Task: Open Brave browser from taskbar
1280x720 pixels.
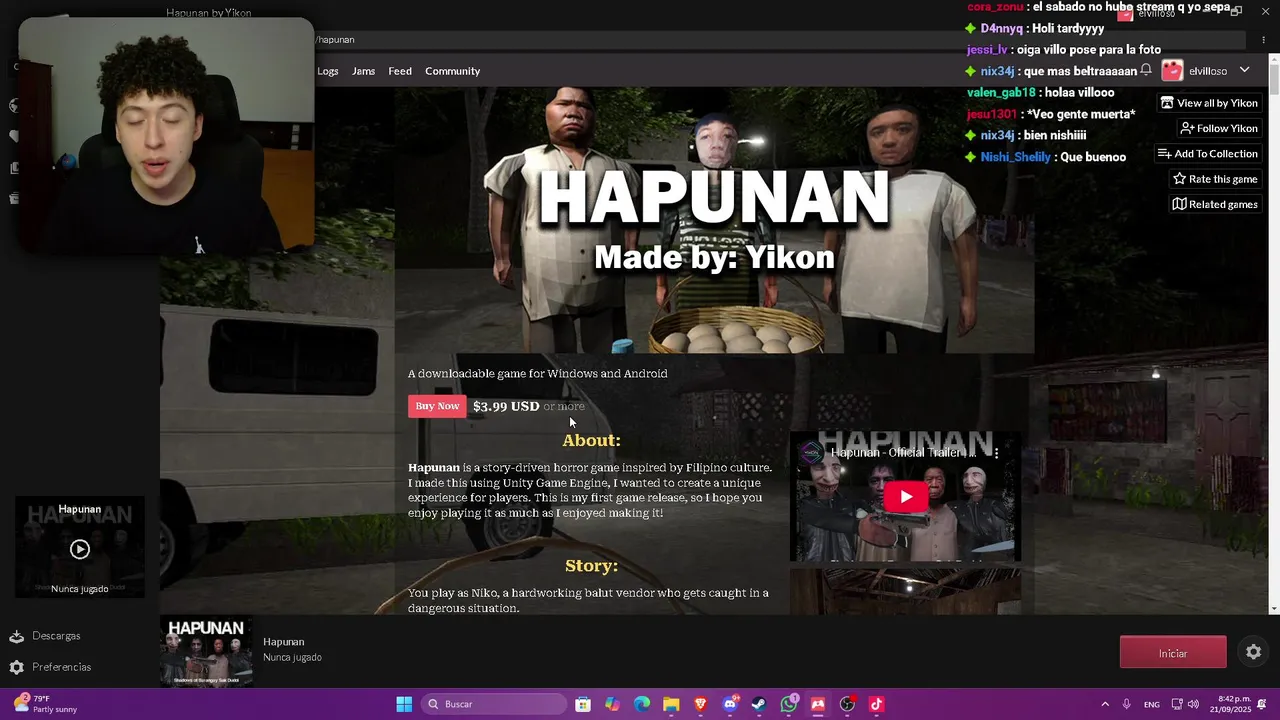Action: [700, 704]
